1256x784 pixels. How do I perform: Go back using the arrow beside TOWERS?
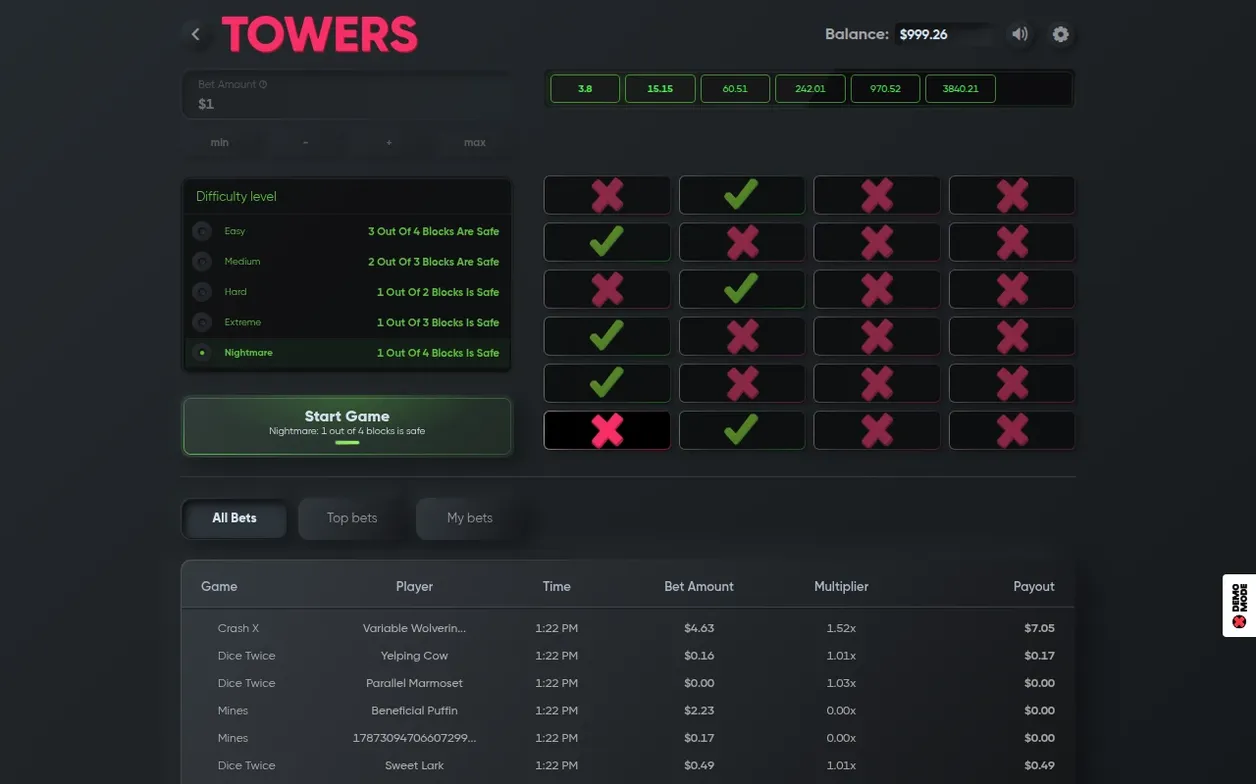196,34
